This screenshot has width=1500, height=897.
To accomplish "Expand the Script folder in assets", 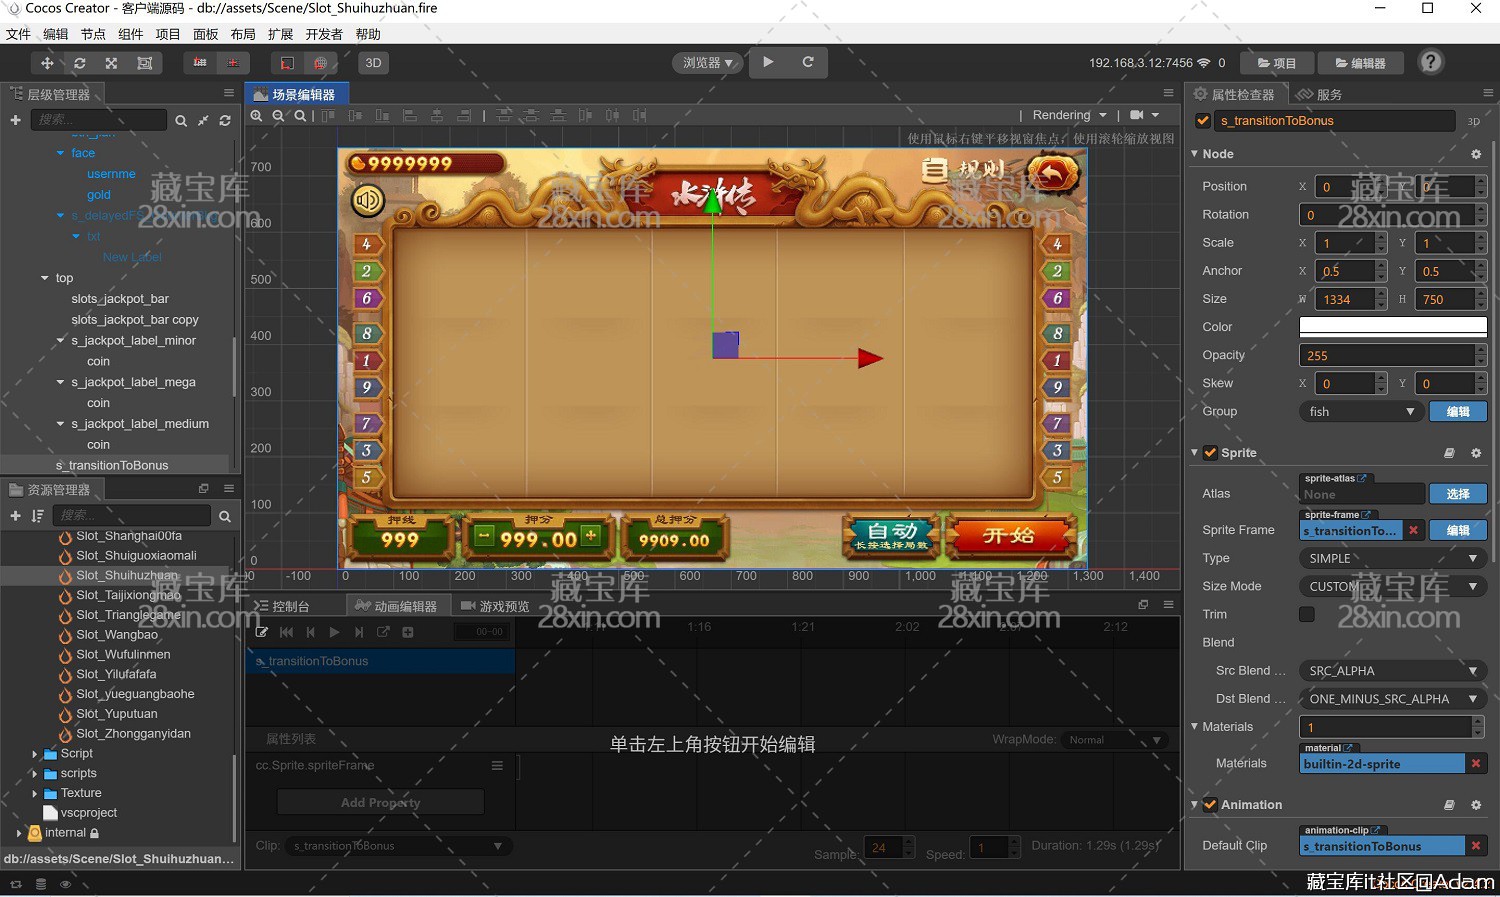I will (x=35, y=754).
